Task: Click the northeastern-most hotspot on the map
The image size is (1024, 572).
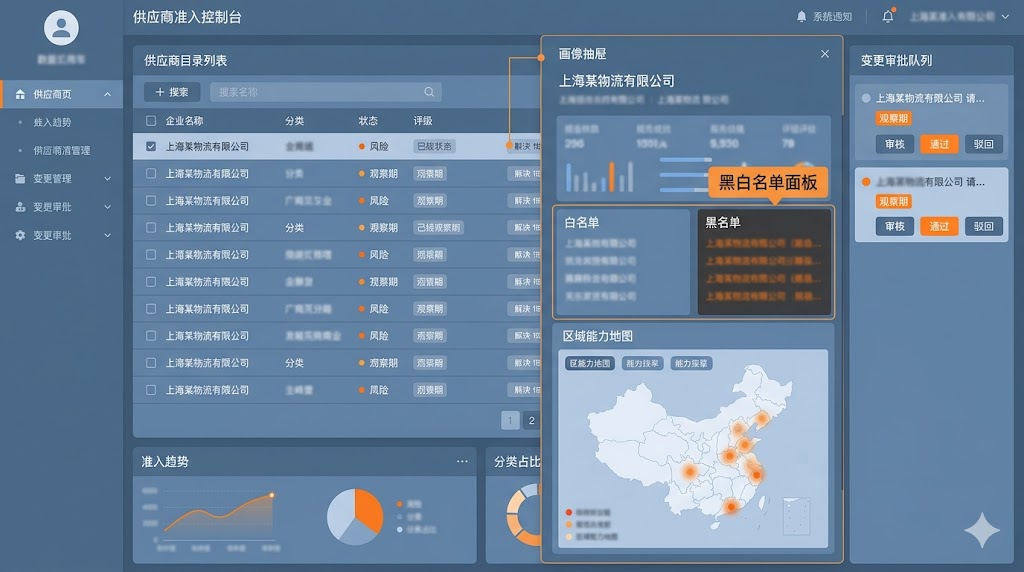Action: 761,418
